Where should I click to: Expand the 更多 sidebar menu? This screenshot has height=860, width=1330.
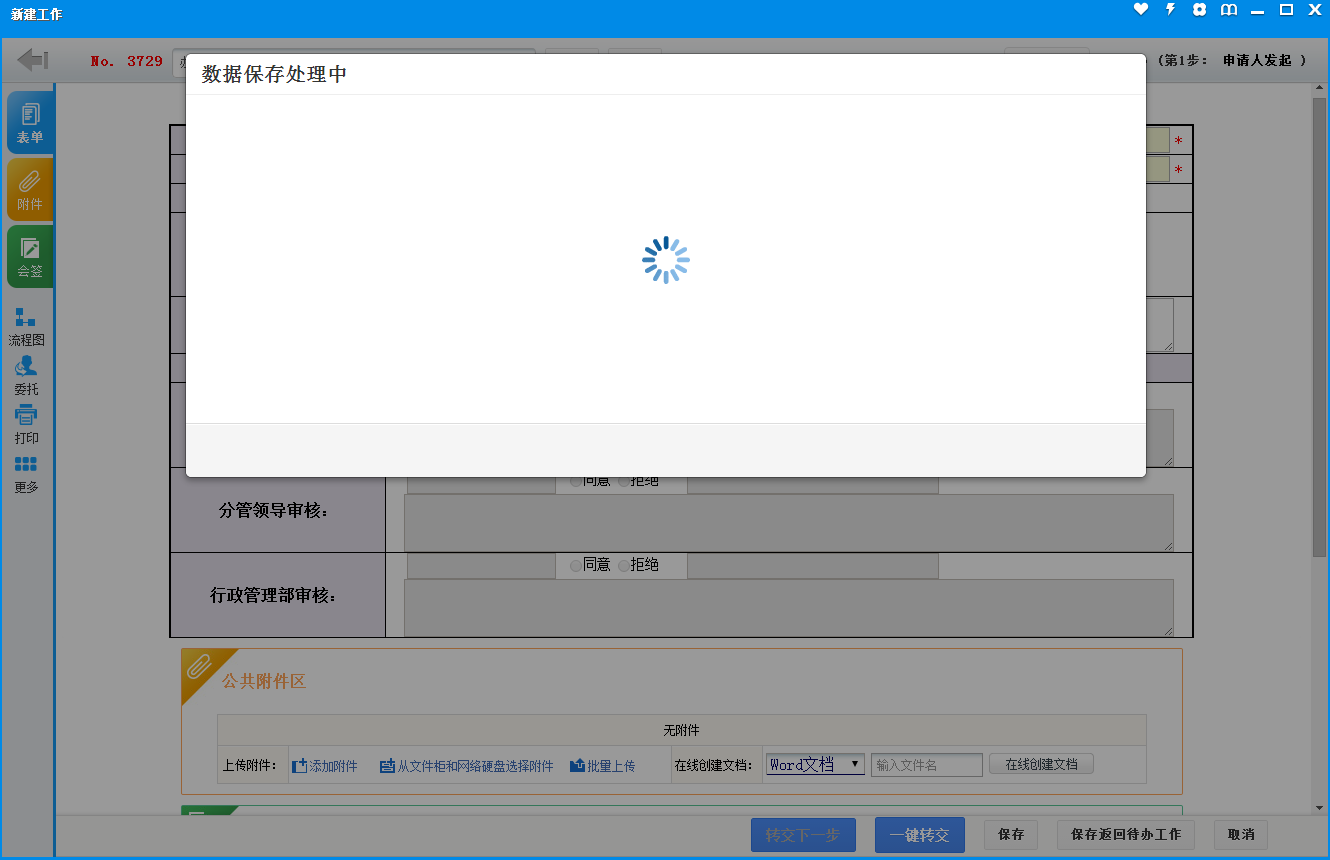pyautogui.click(x=26, y=473)
